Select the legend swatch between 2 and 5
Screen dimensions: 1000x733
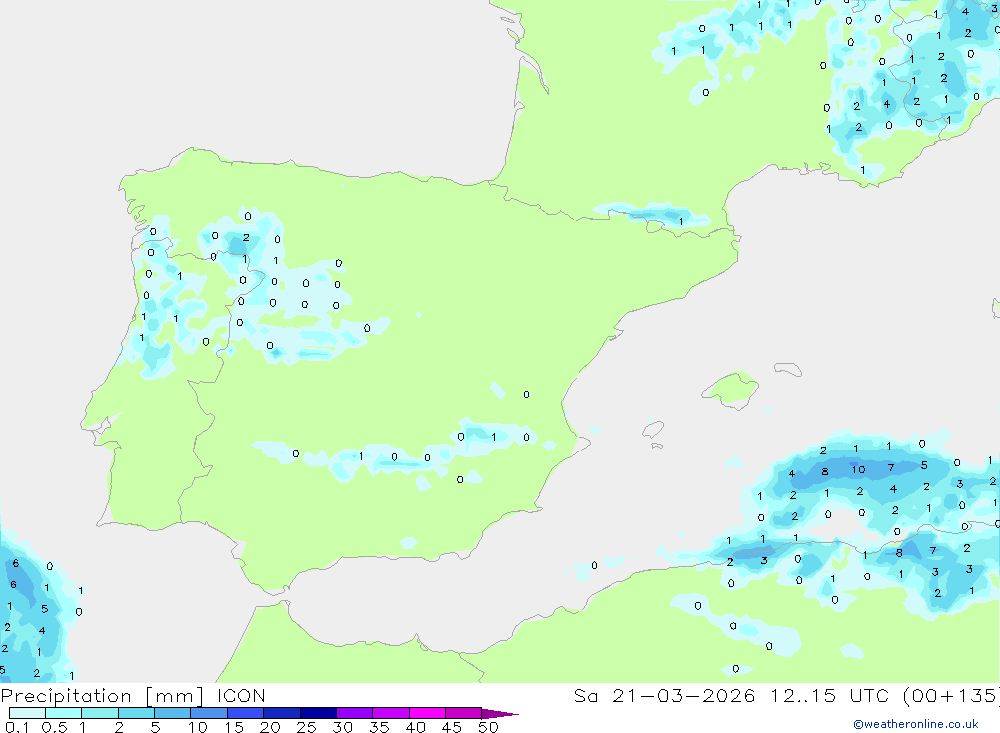[x=136, y=713]
